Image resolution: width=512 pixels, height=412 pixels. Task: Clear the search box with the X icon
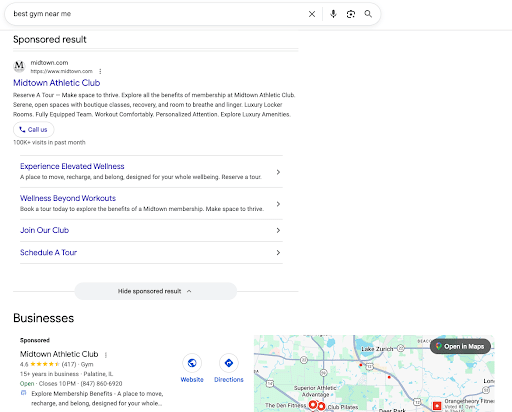[x=312, y=14]
